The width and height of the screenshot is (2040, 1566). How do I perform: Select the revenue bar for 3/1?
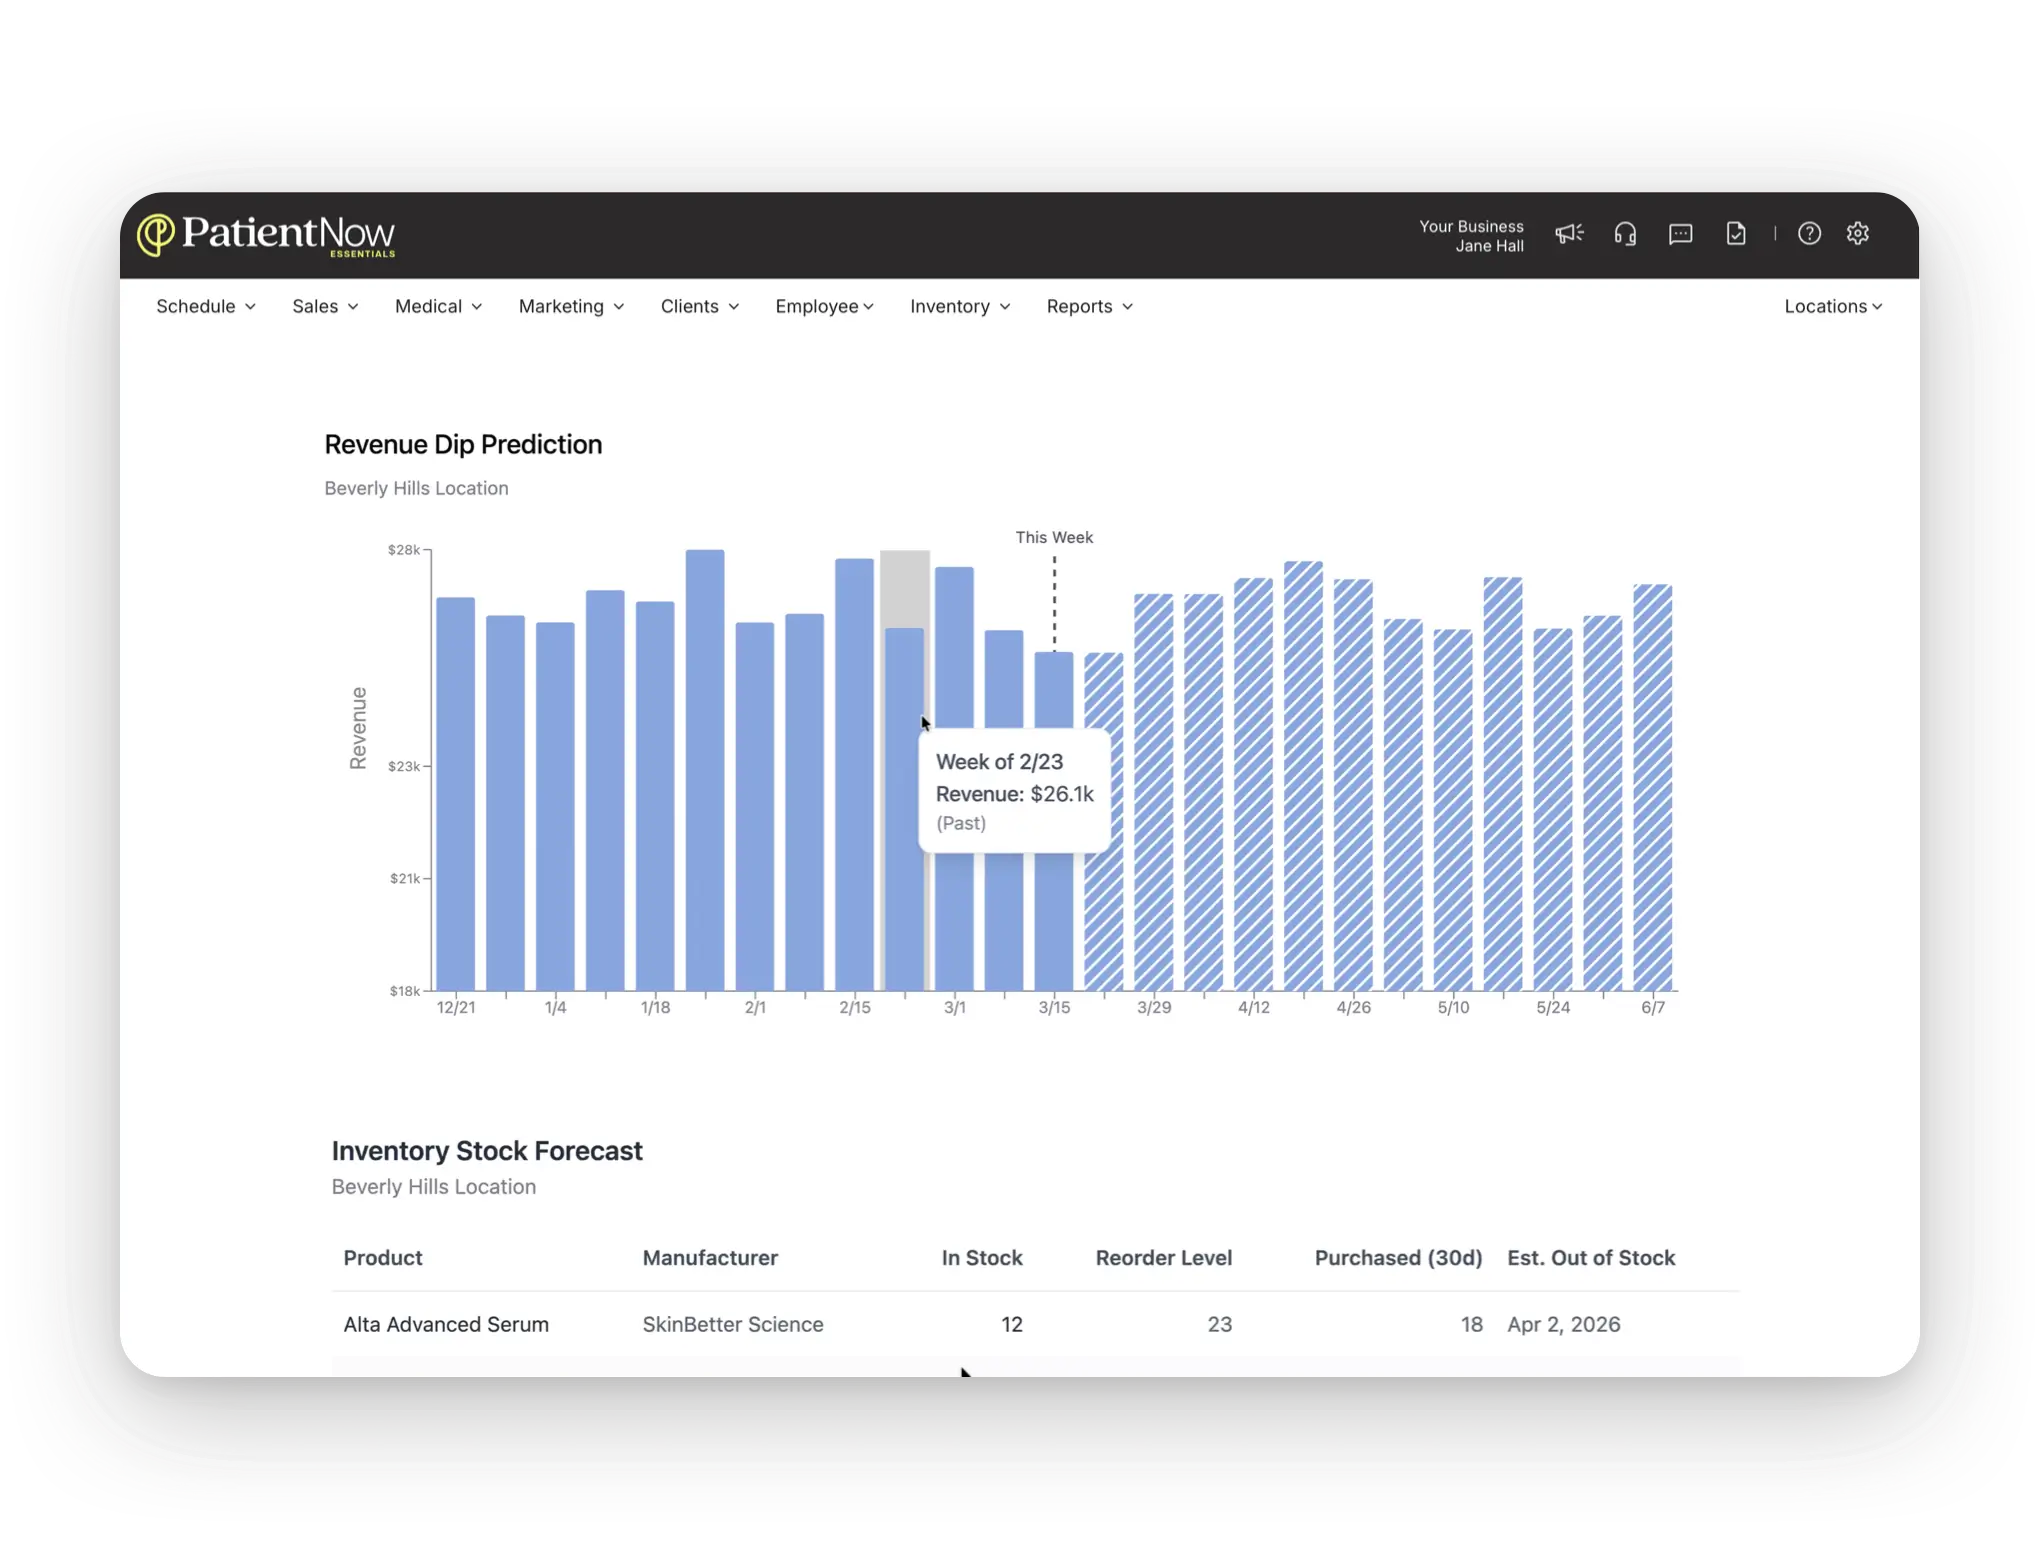[x=954, y=779]
